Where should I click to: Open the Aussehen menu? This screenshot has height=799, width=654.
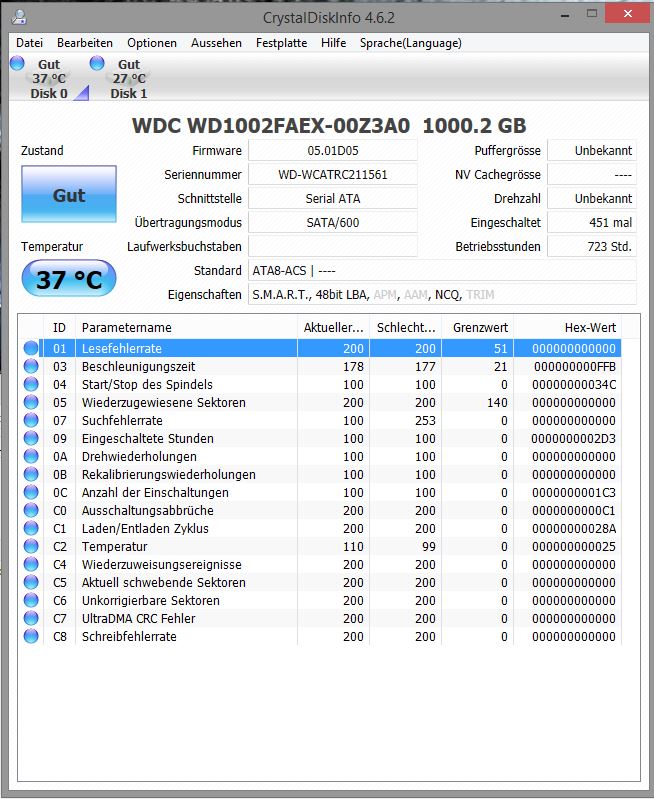(x=216, y=43)
